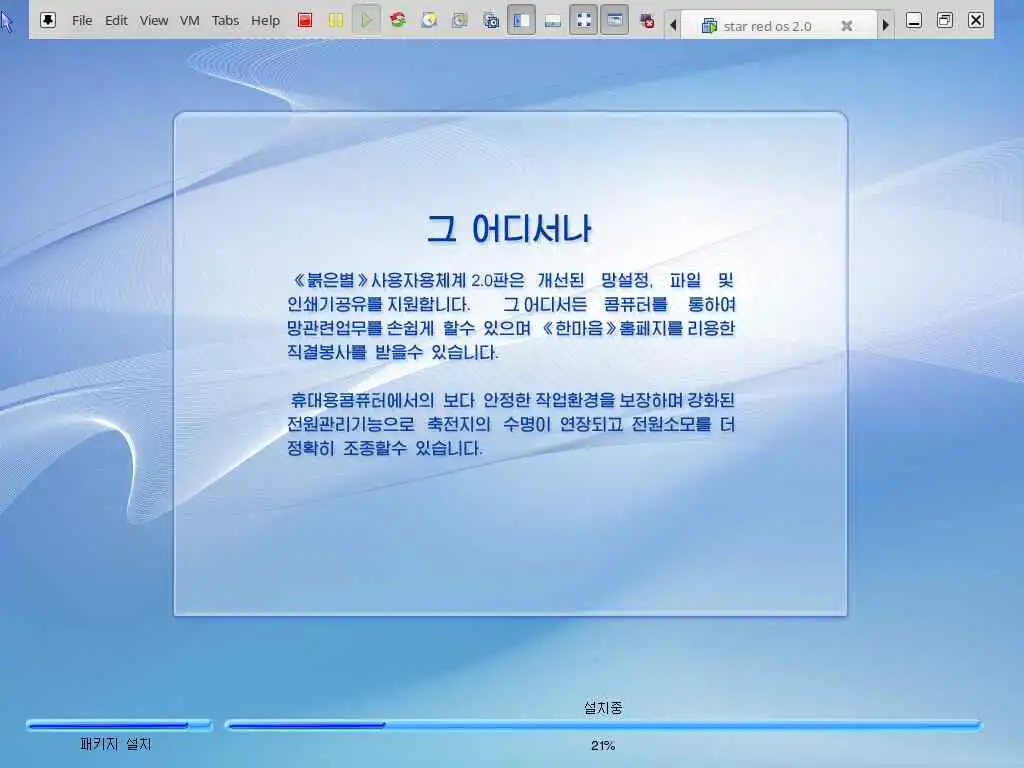1024x768 pixels.
Task: Click the '그 어디서나' heading
Action: point(509,229)
